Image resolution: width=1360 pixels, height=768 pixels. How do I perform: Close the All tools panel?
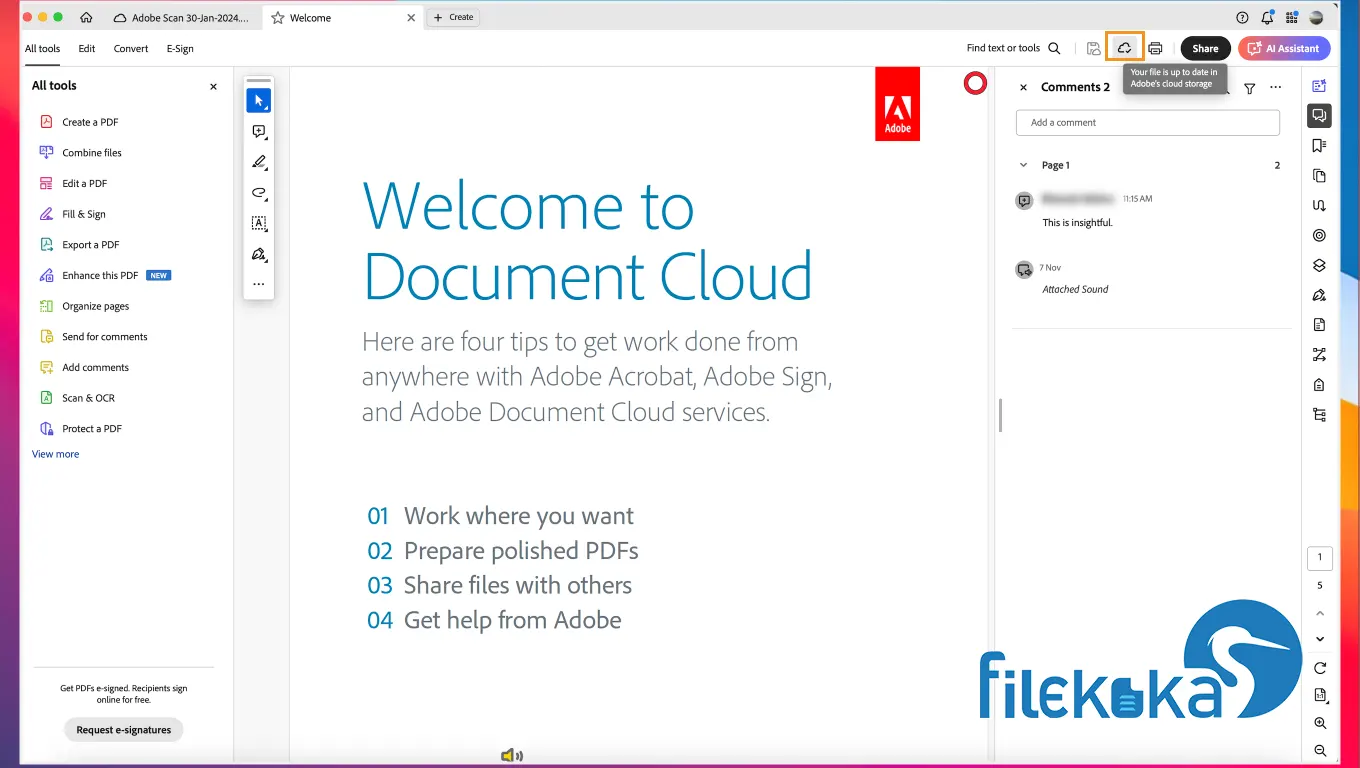(x=213, y=87)
